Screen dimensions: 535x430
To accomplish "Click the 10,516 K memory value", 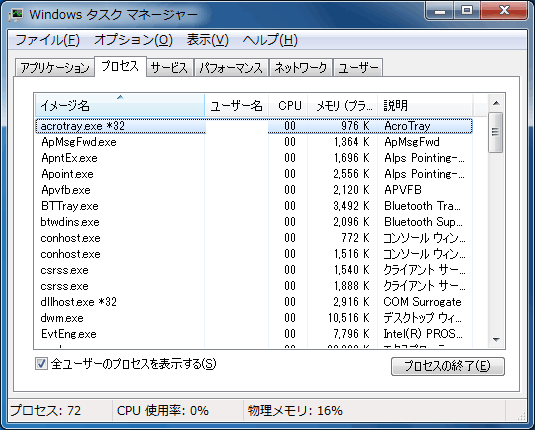I will (x=349, y=318).
